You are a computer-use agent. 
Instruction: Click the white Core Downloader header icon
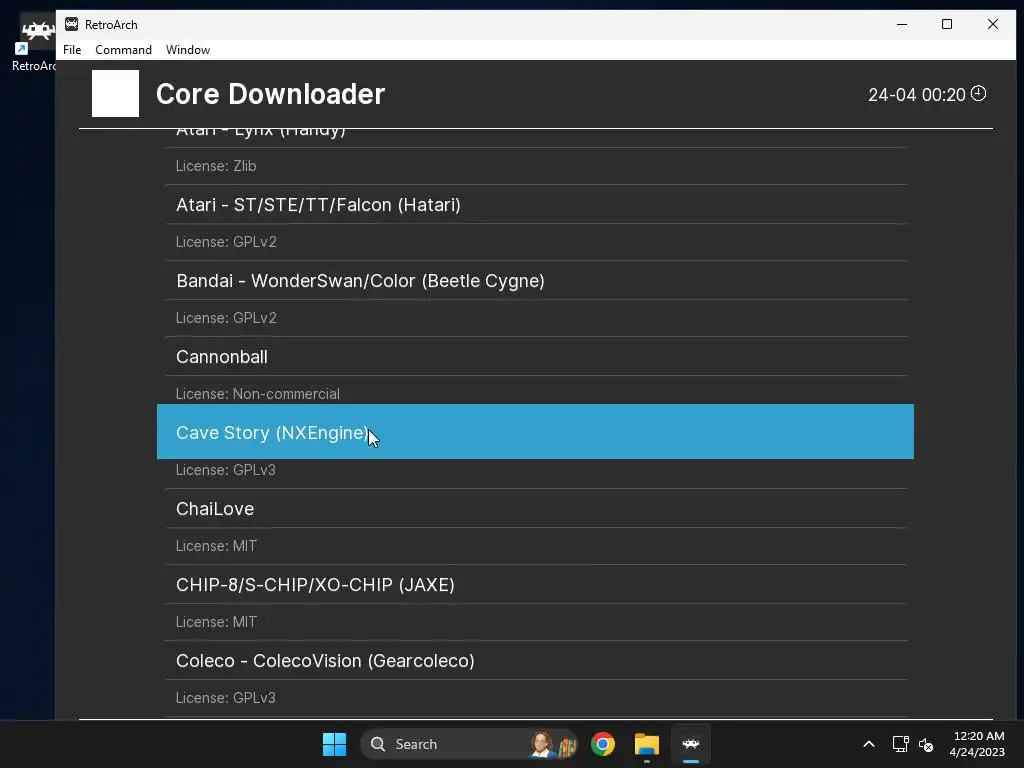tap(115, 93)
